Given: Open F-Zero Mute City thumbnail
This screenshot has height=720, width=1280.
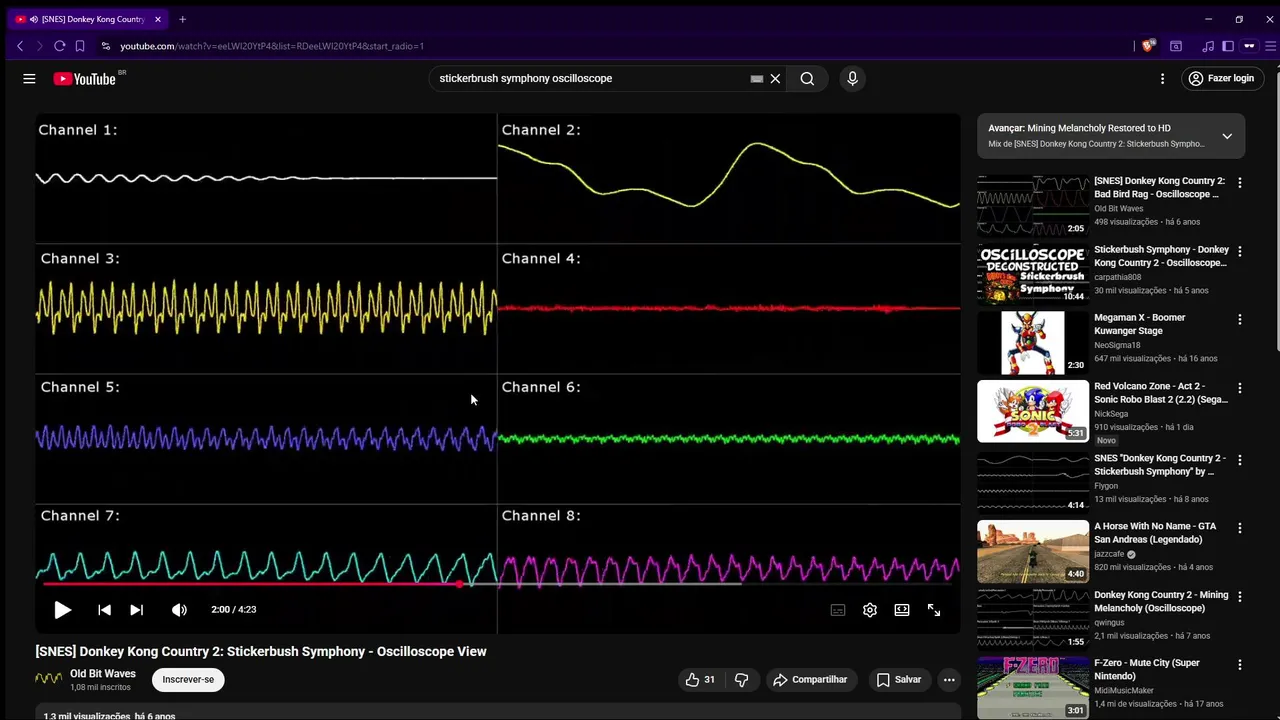Looking at the screenshot, I should (x=1033, y=687).
